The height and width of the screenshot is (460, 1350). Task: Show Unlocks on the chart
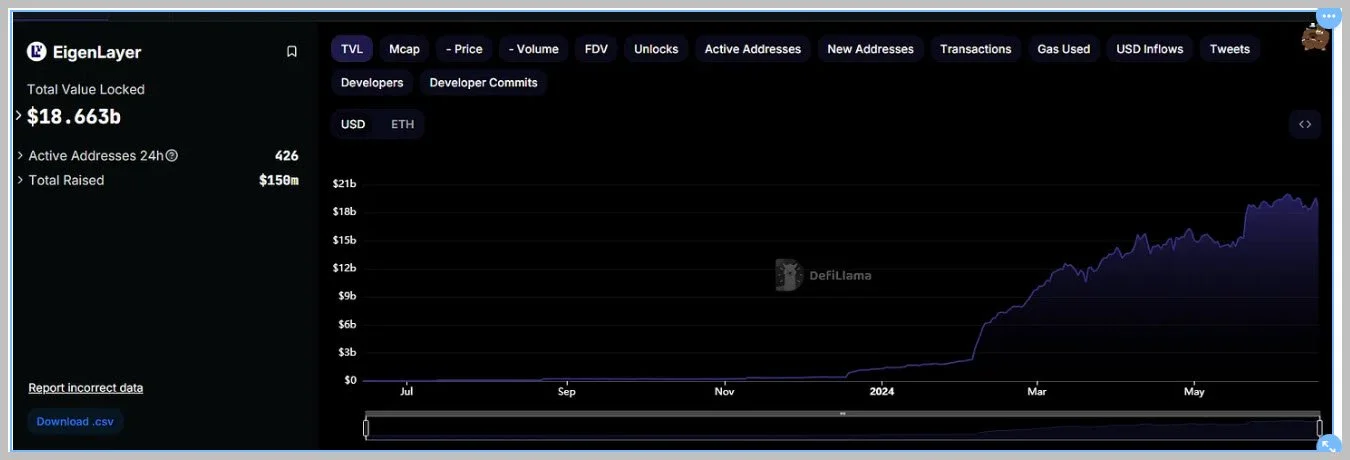coord(656,49)
